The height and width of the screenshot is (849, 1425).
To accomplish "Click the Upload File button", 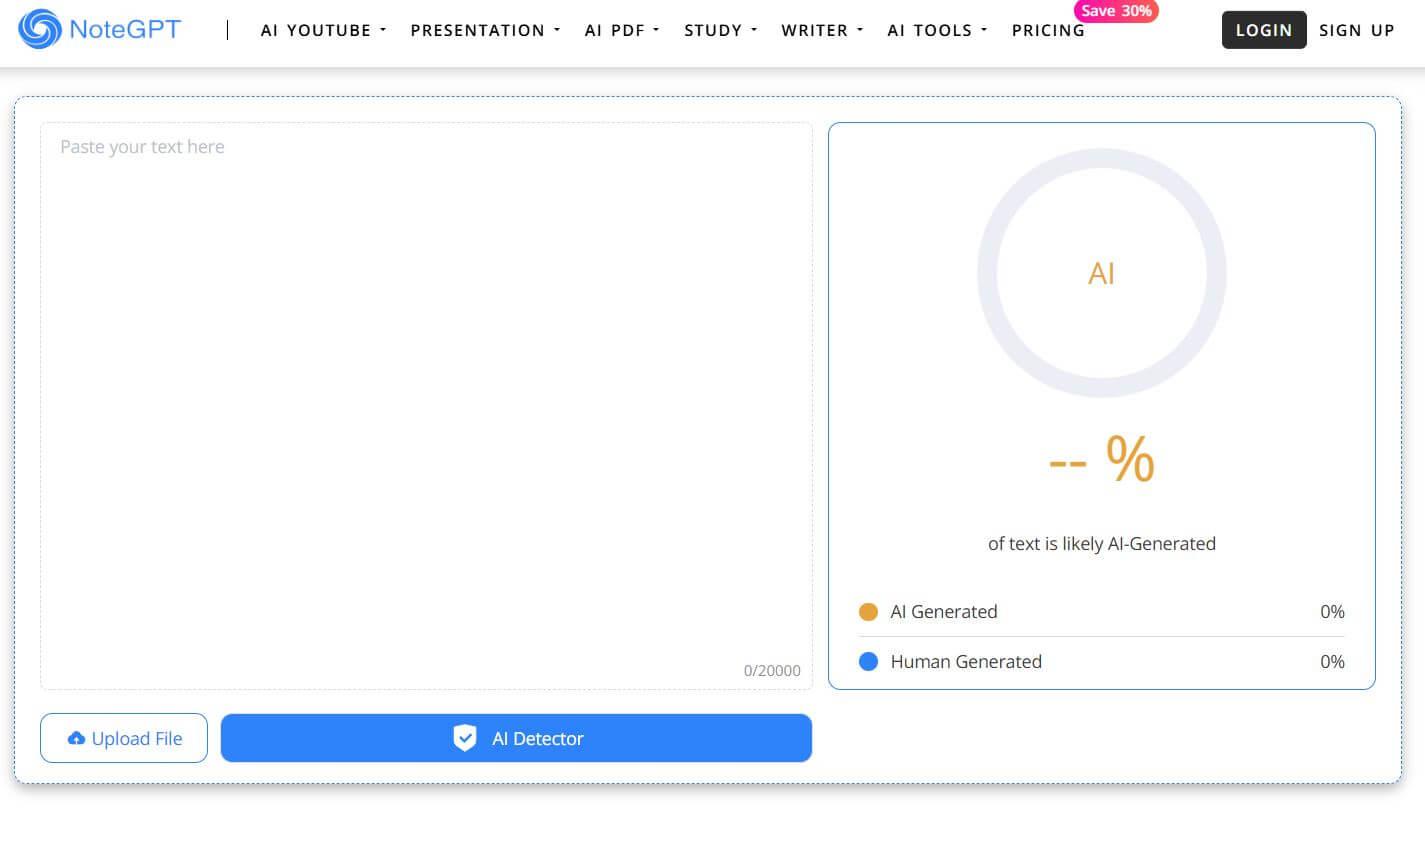I will [124, 738].
